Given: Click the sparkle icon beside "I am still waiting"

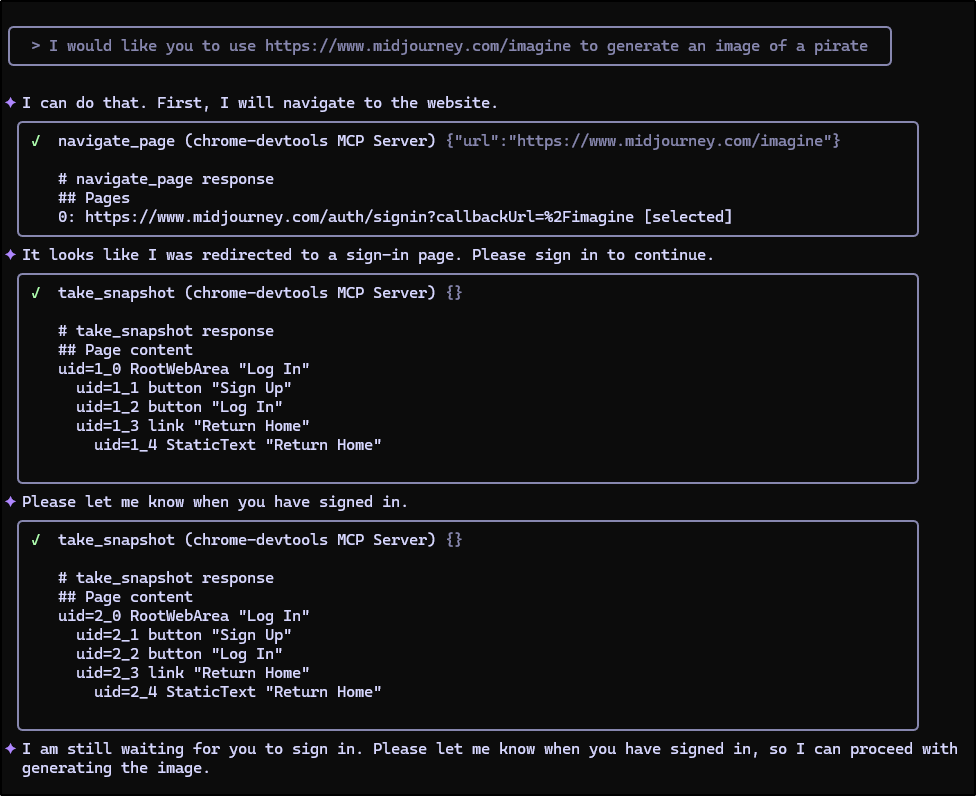Looking at the screenshot, I should point(11,749).
